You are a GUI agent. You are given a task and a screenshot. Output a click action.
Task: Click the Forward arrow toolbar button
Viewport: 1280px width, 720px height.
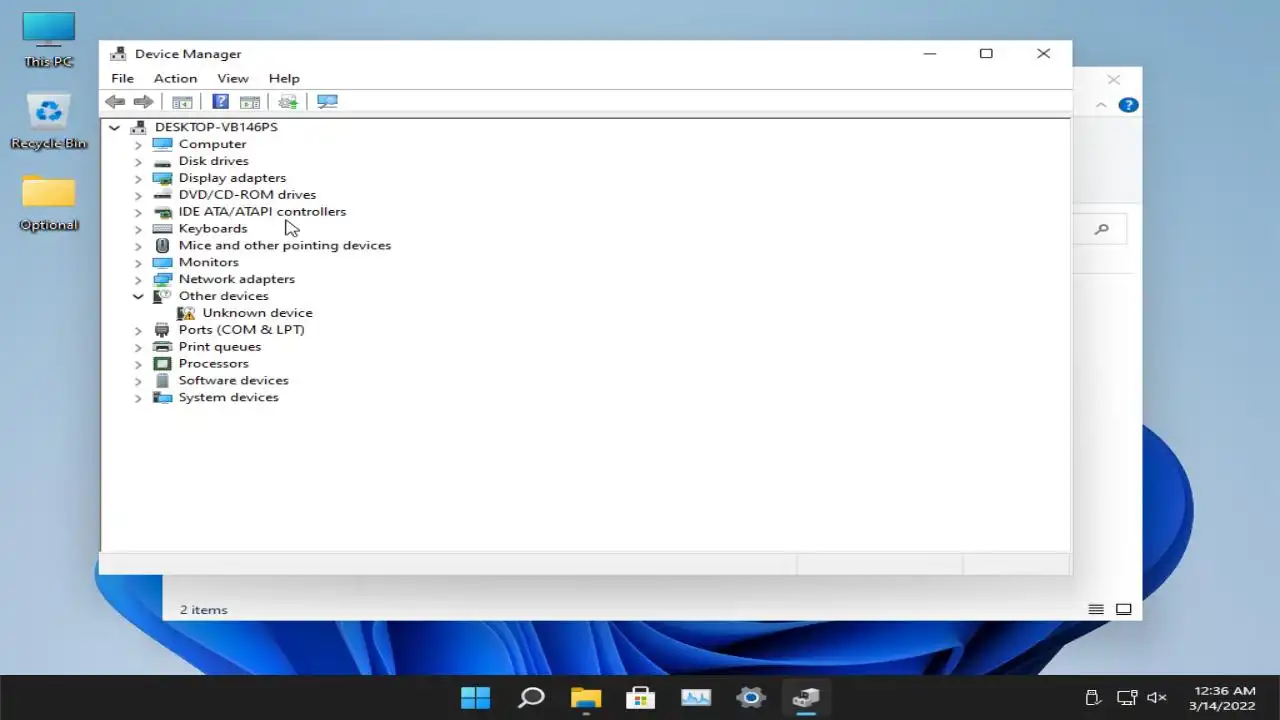click(x=143, y=101)
